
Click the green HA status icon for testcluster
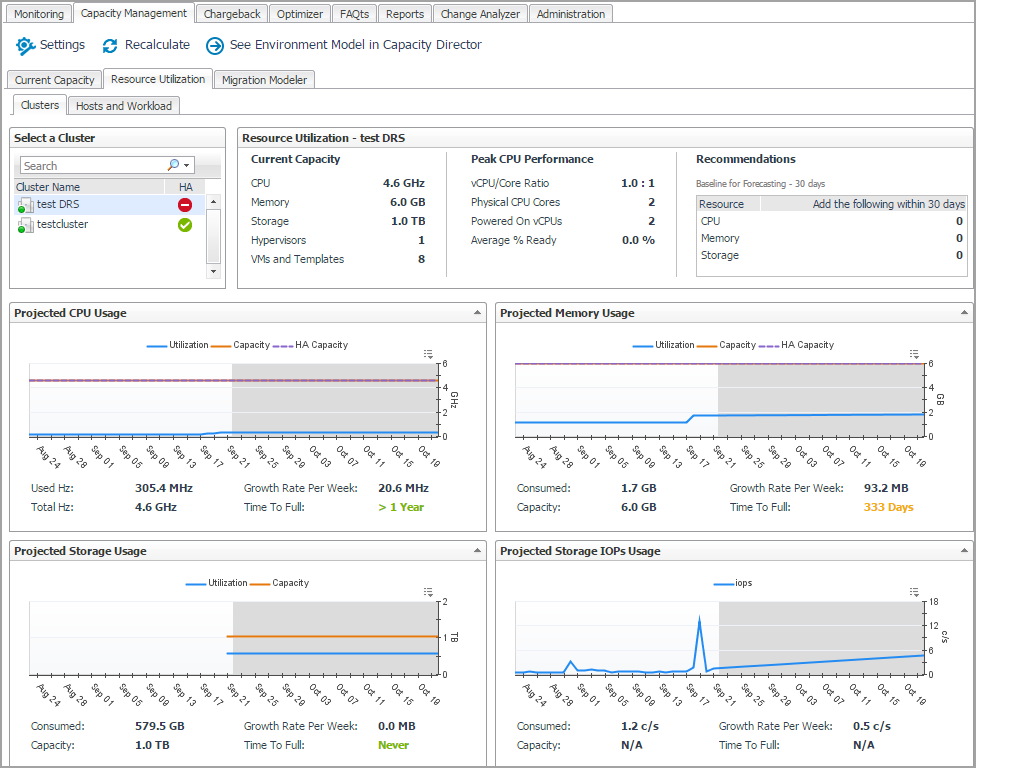tap(185, 225)
